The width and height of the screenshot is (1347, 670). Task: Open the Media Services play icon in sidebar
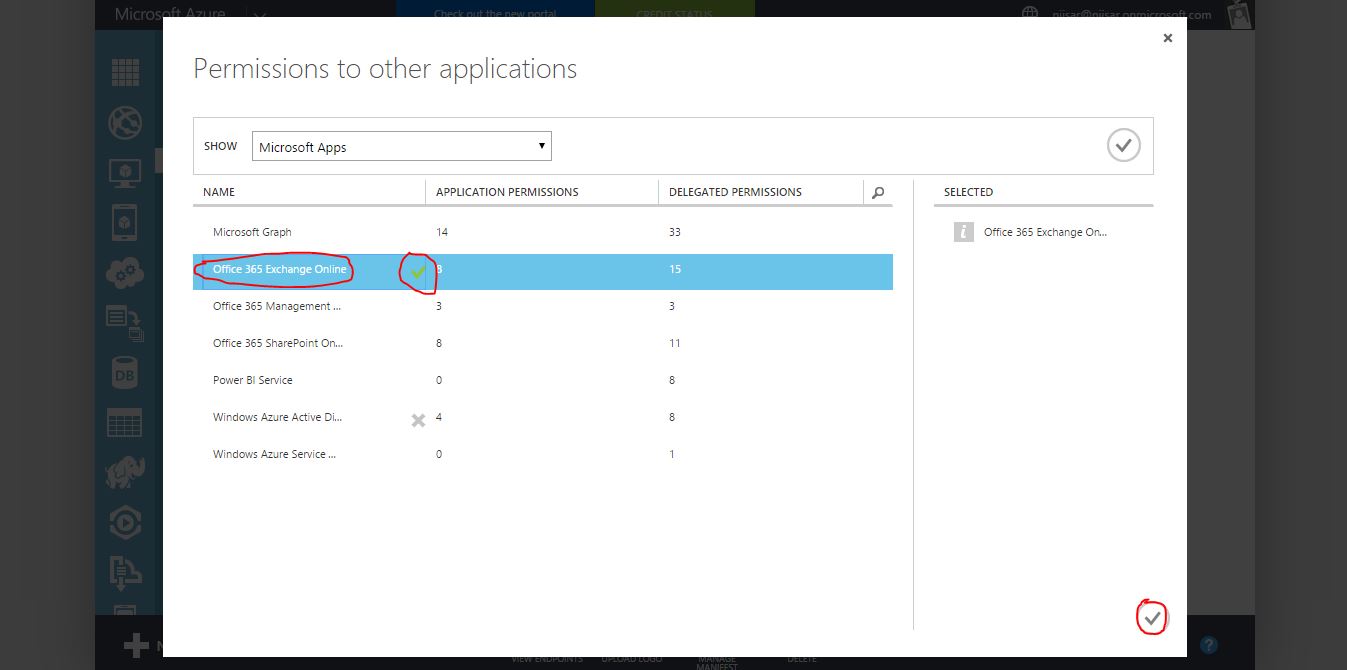pos(125,523)
